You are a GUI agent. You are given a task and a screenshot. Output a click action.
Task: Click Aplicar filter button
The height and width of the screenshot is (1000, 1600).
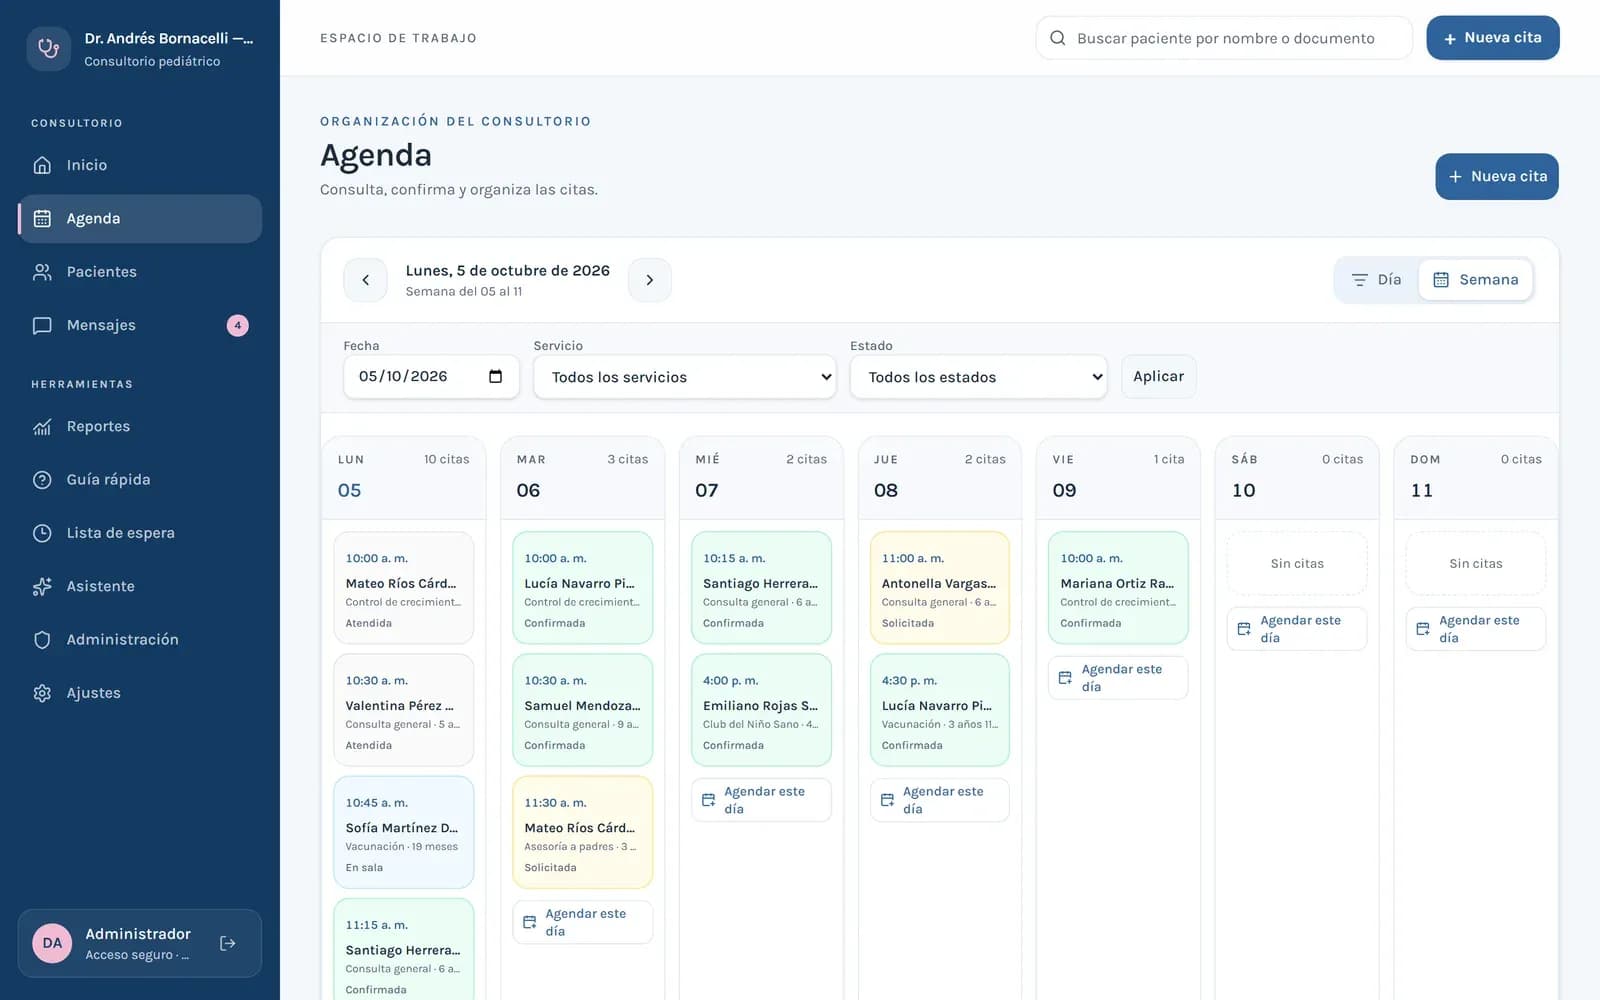(x=1158, y=377)
